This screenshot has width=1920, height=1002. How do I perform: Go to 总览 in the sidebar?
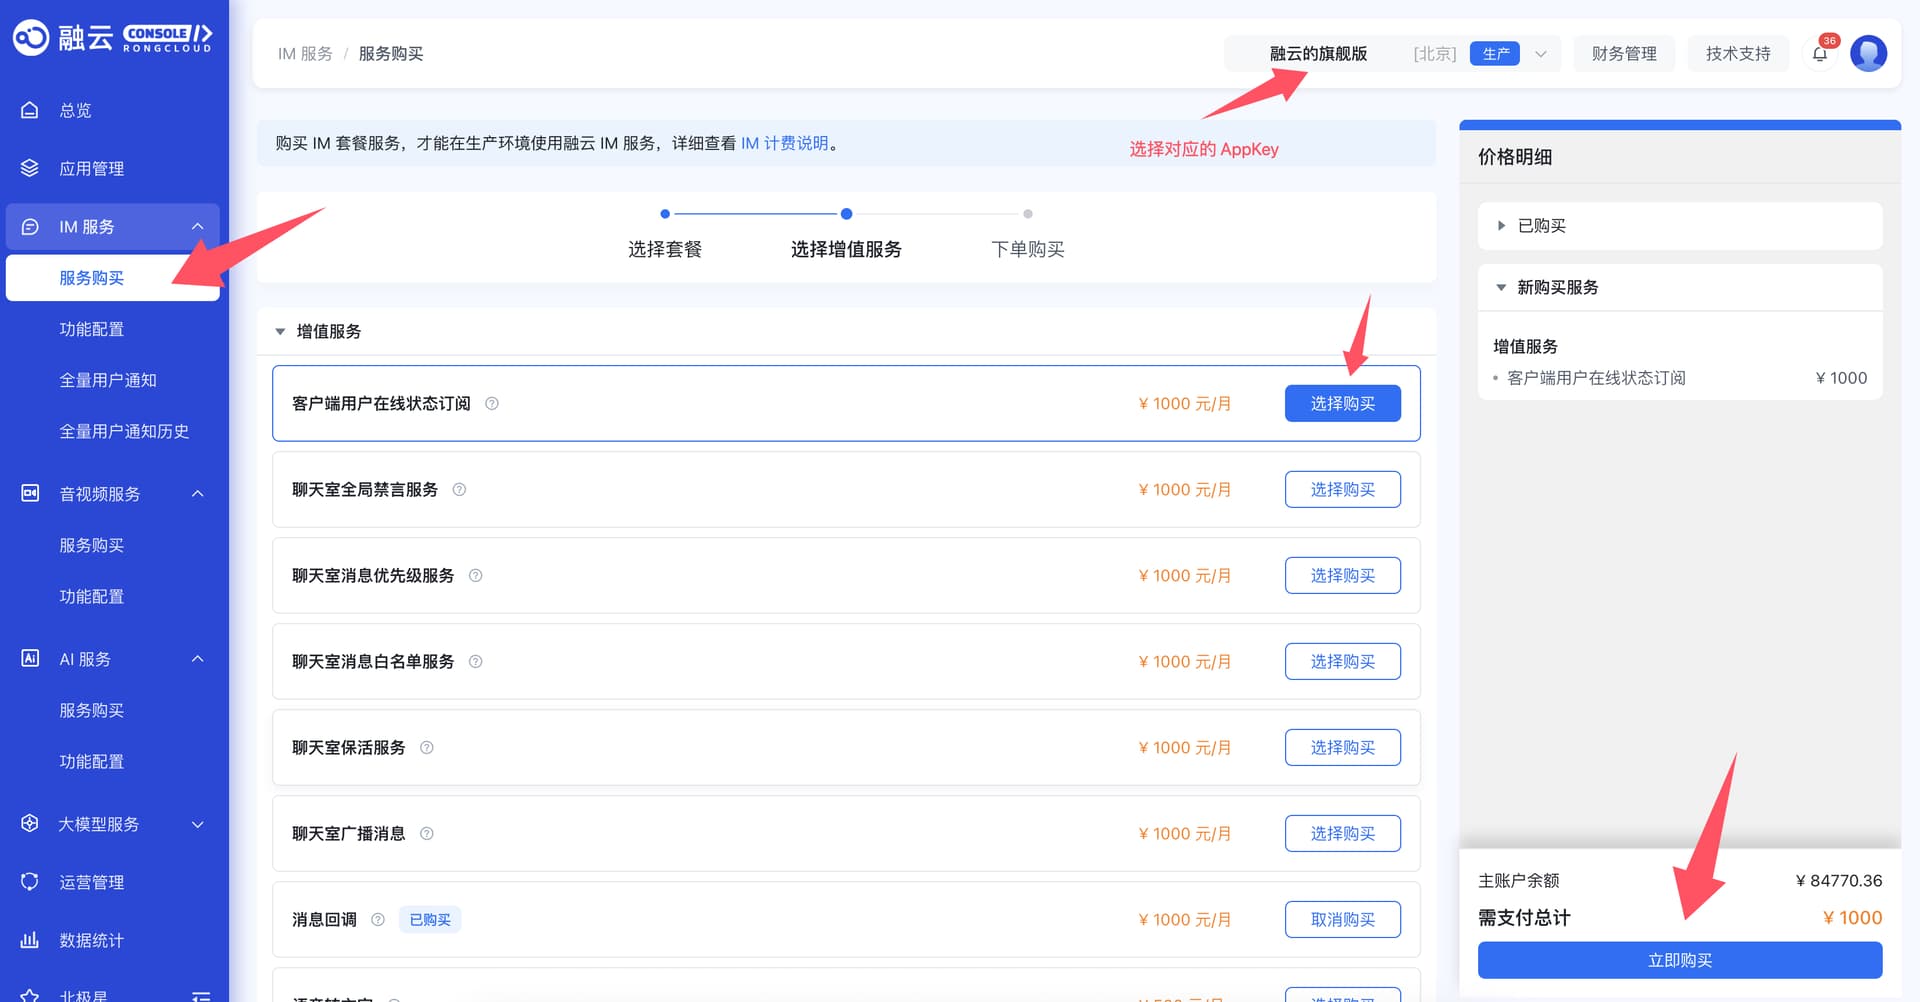(x=75, y=110)
